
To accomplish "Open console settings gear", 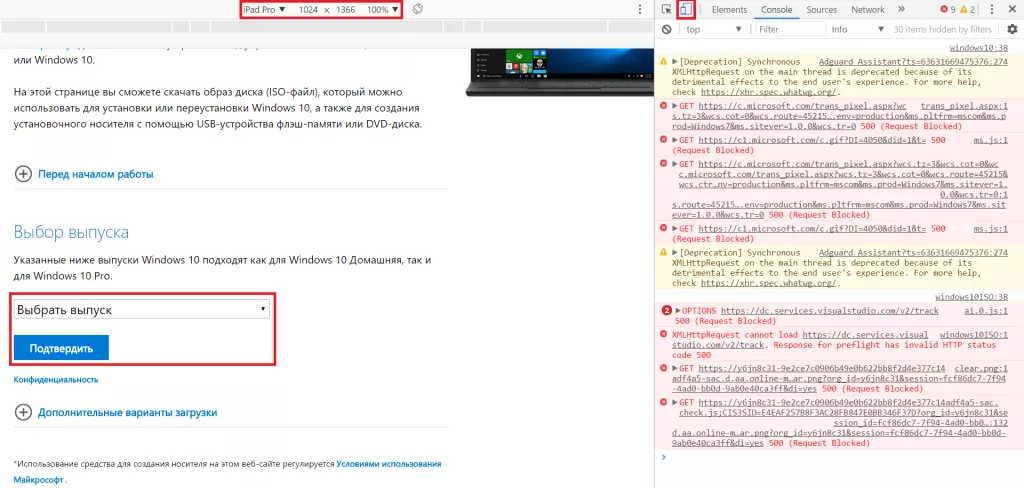I will coord(1012,29).
